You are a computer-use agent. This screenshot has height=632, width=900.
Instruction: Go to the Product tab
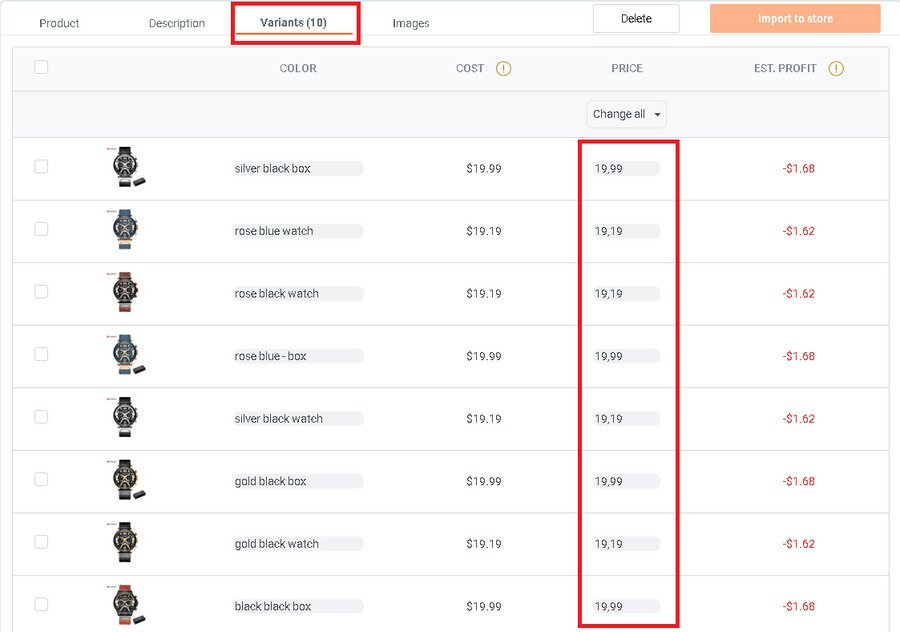pos(59,23)
